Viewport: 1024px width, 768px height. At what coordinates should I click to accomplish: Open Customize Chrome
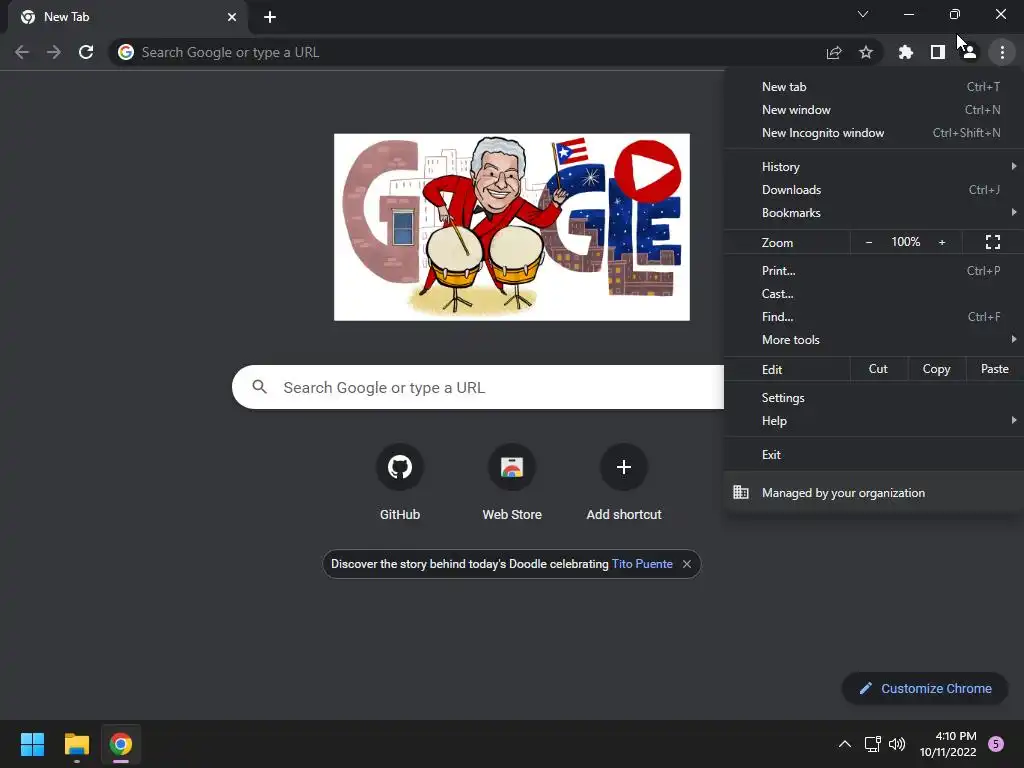click(x=925, y=688)
